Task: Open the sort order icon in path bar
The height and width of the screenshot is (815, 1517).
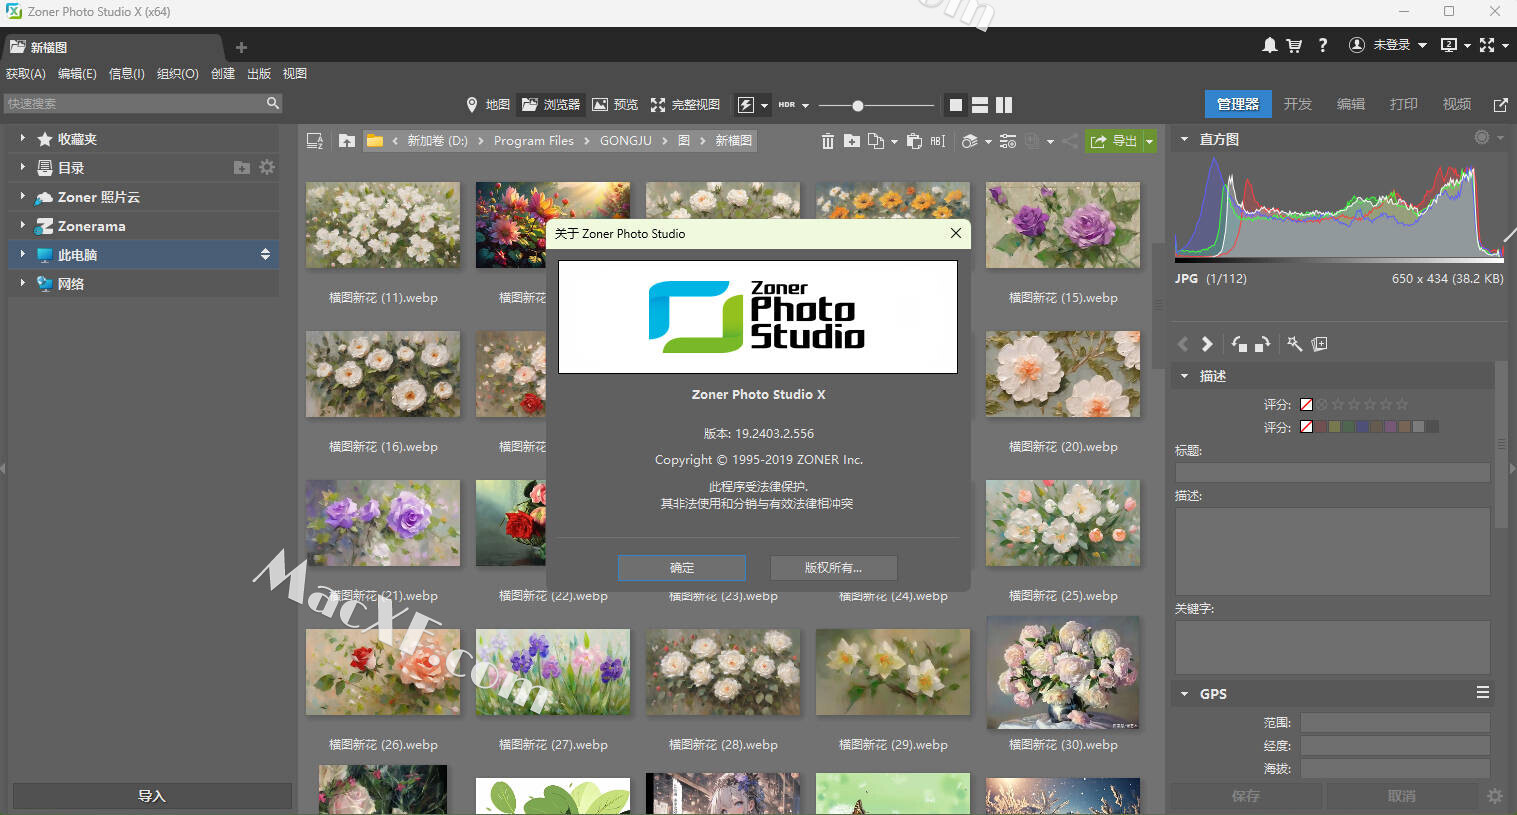Action: tap(314, 141)
